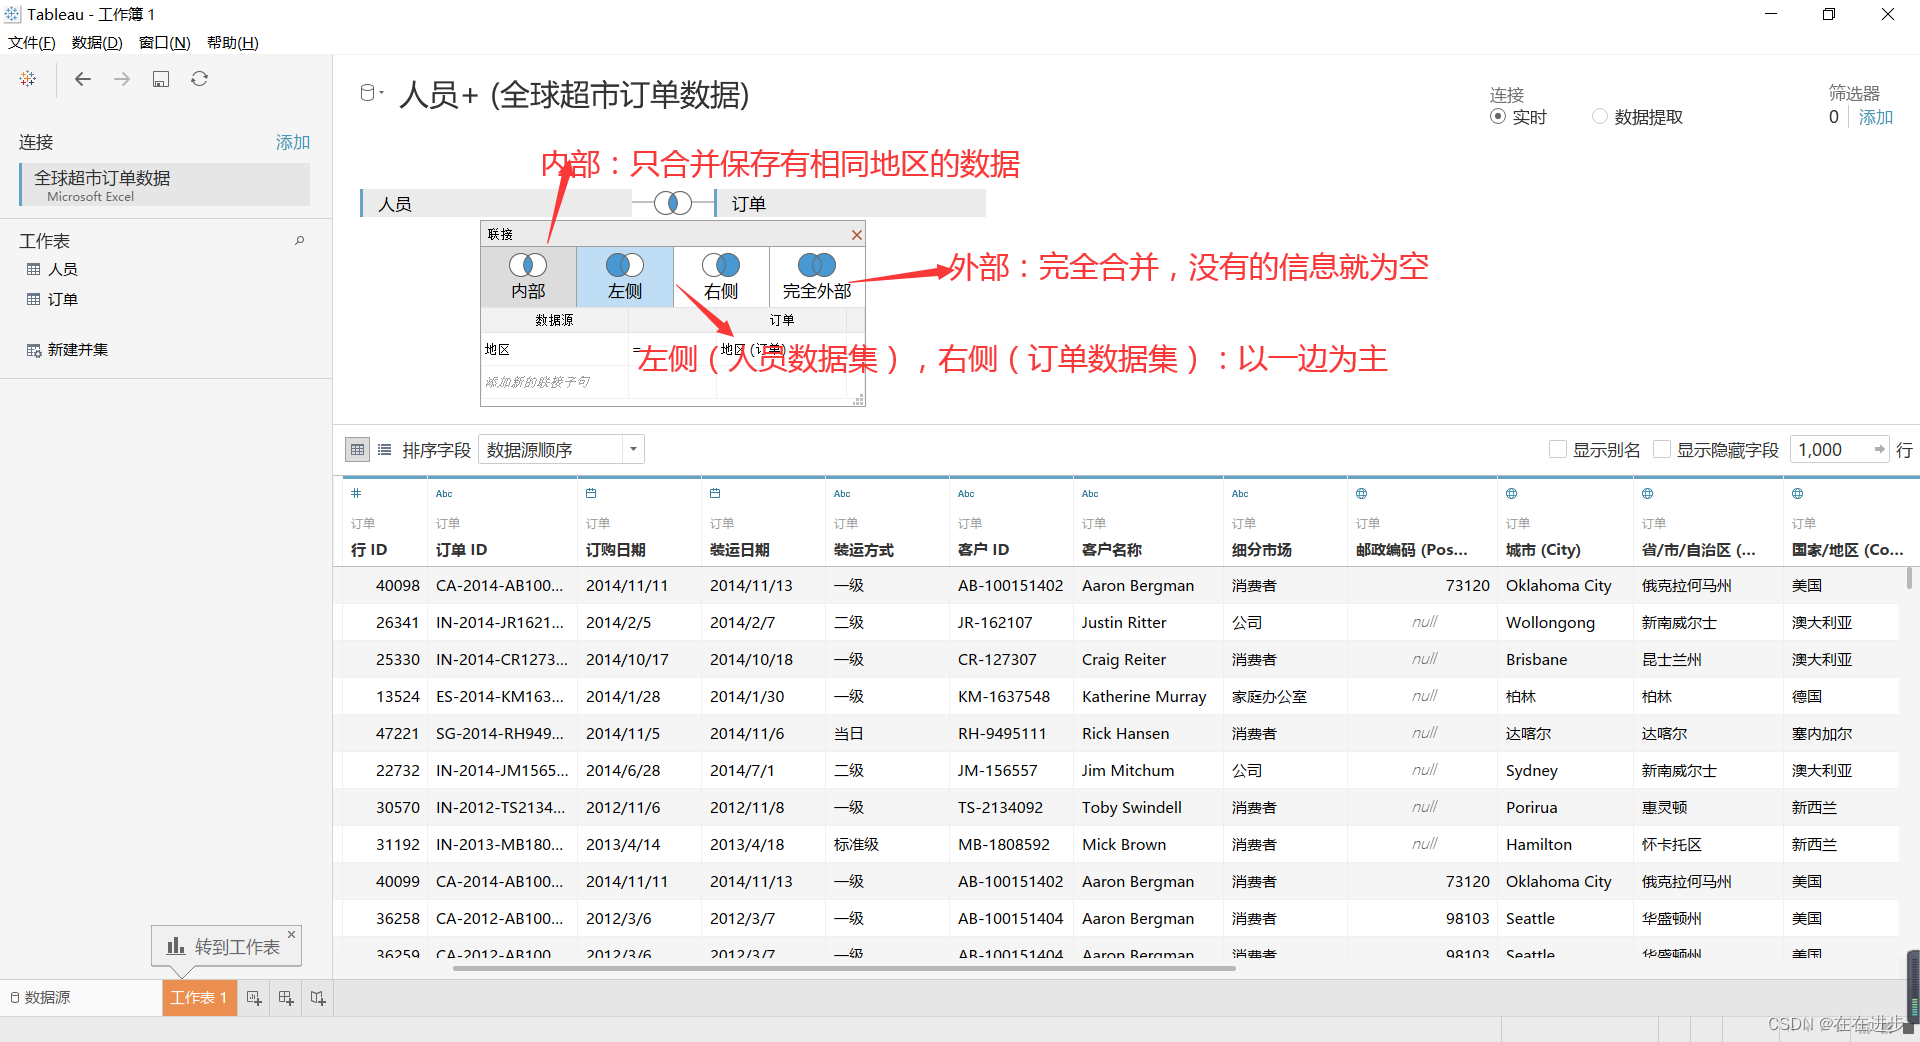Click the 装运方式 column header
The width and height of the screenshot is (1920, 1042).
(x=864, y=550)
